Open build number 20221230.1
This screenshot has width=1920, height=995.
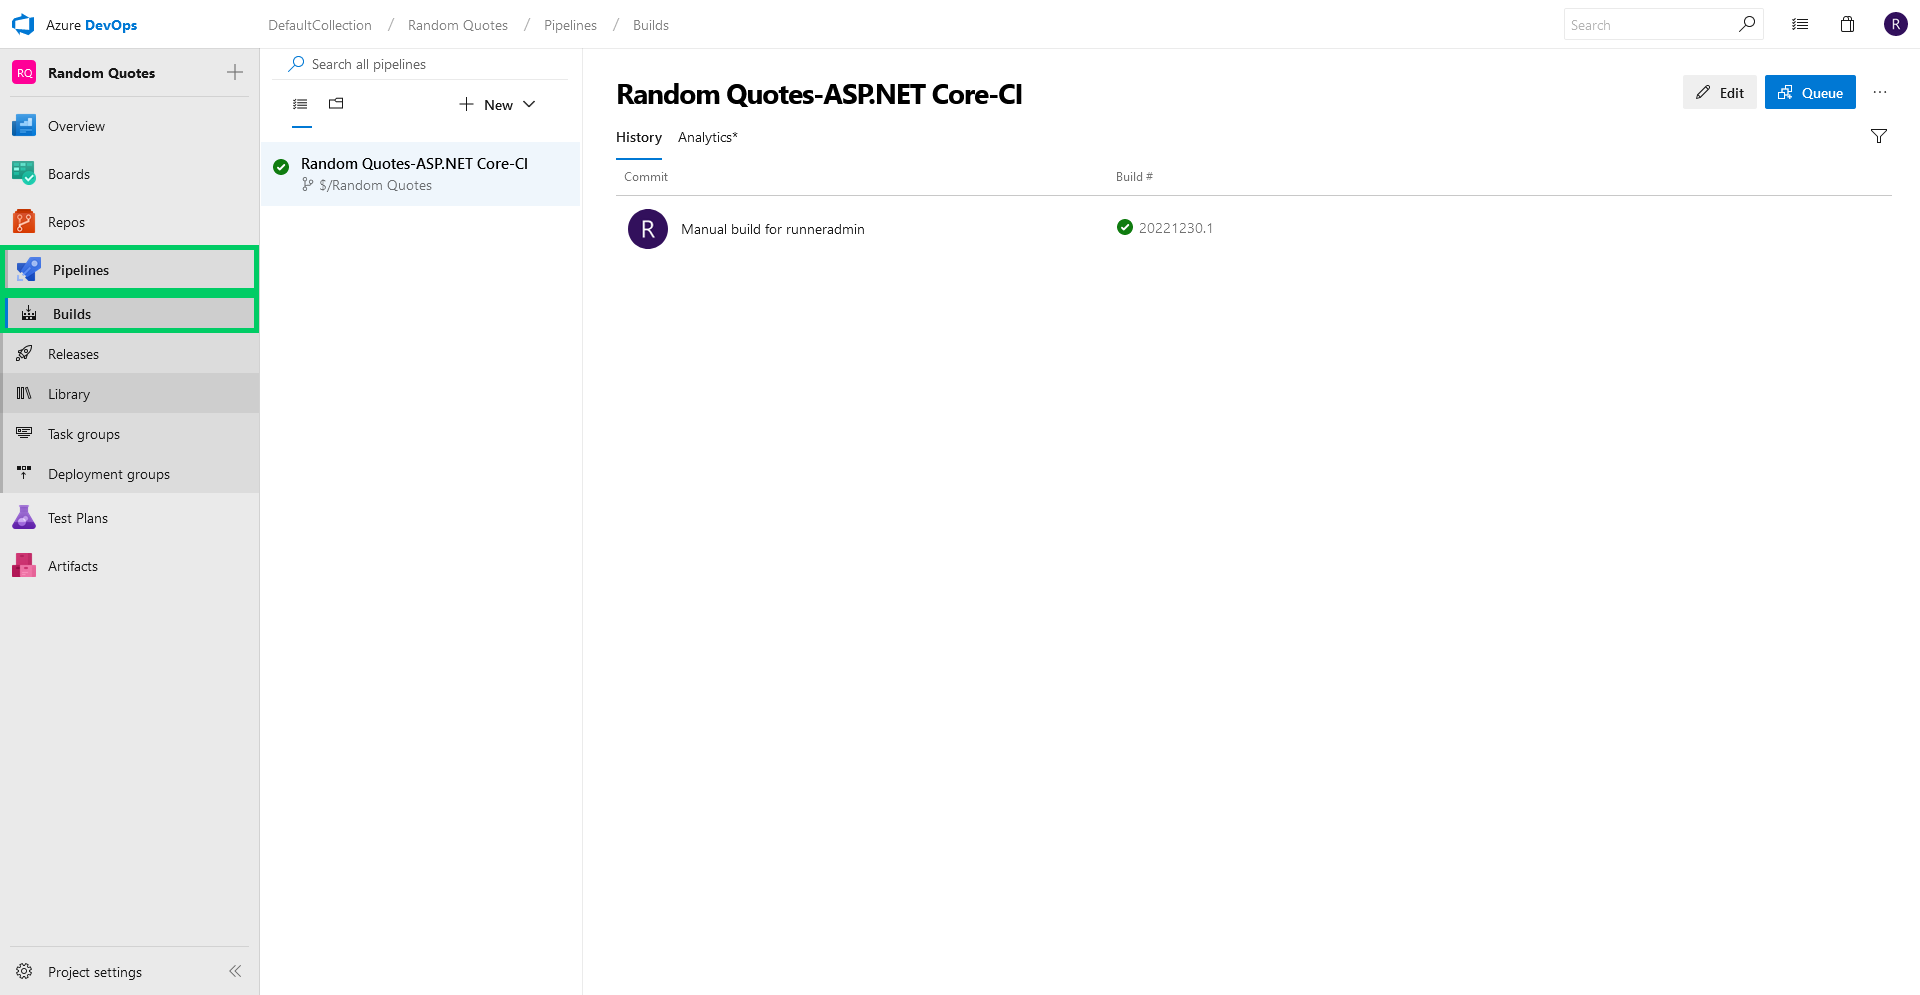pos(1176,228)
